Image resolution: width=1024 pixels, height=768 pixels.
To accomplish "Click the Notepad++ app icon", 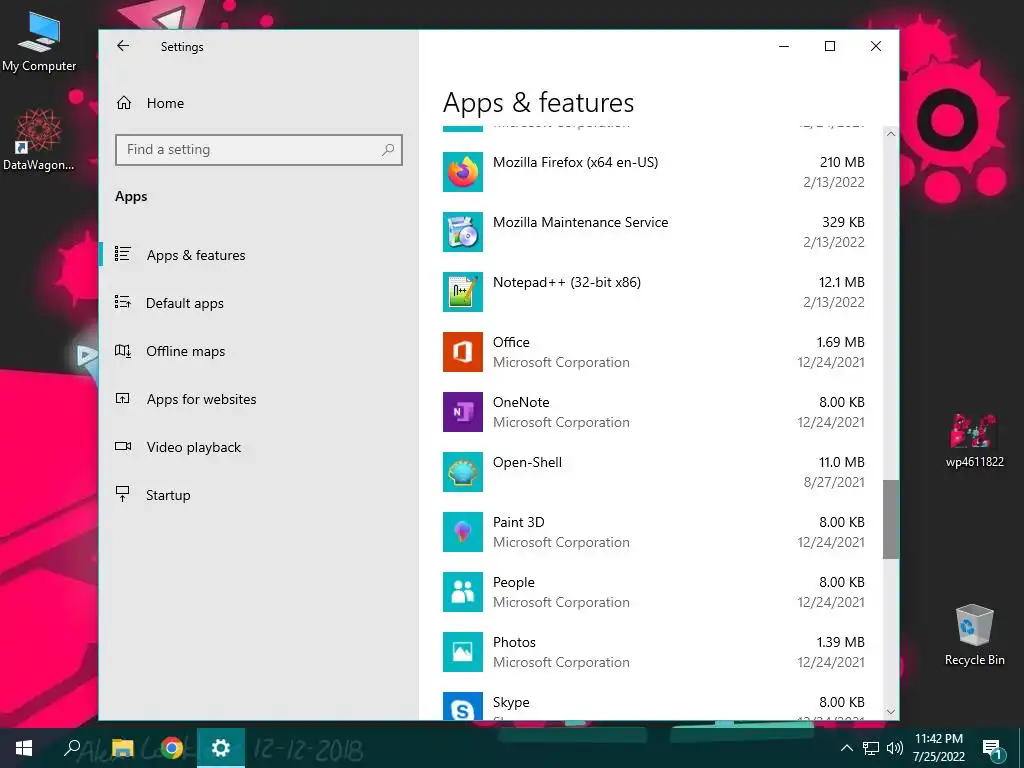I will click(x=462, y=292).
